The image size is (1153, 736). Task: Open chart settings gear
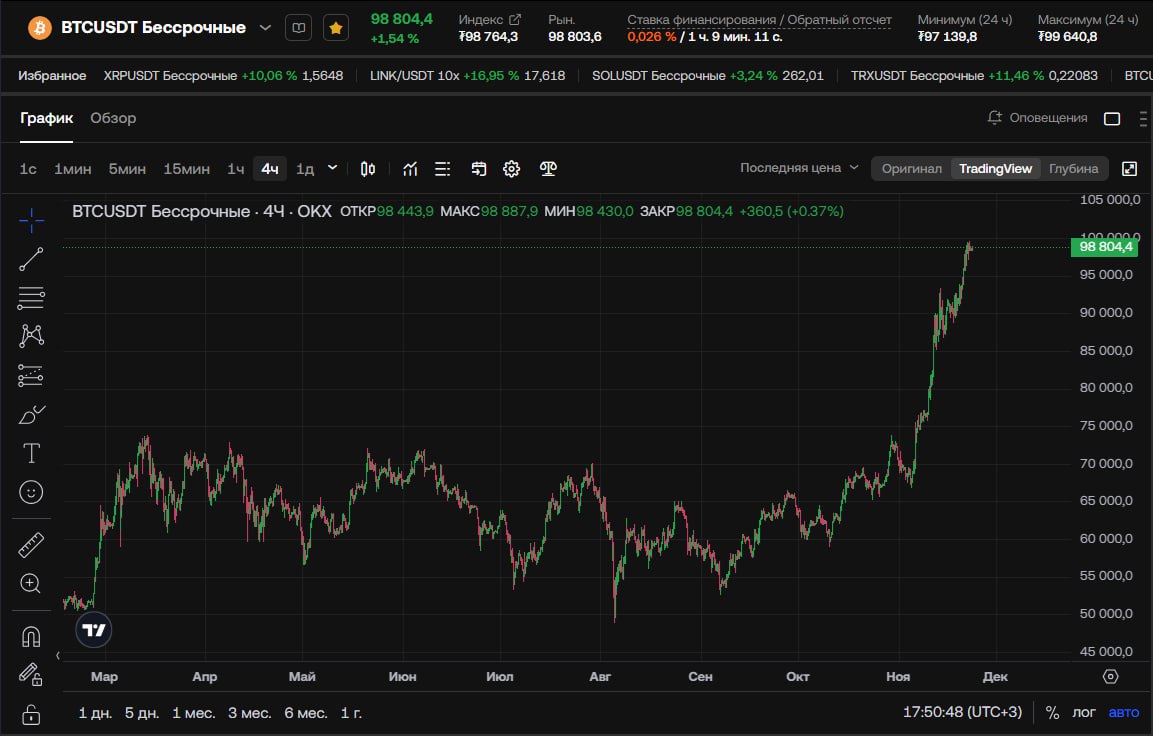[512, 169]
